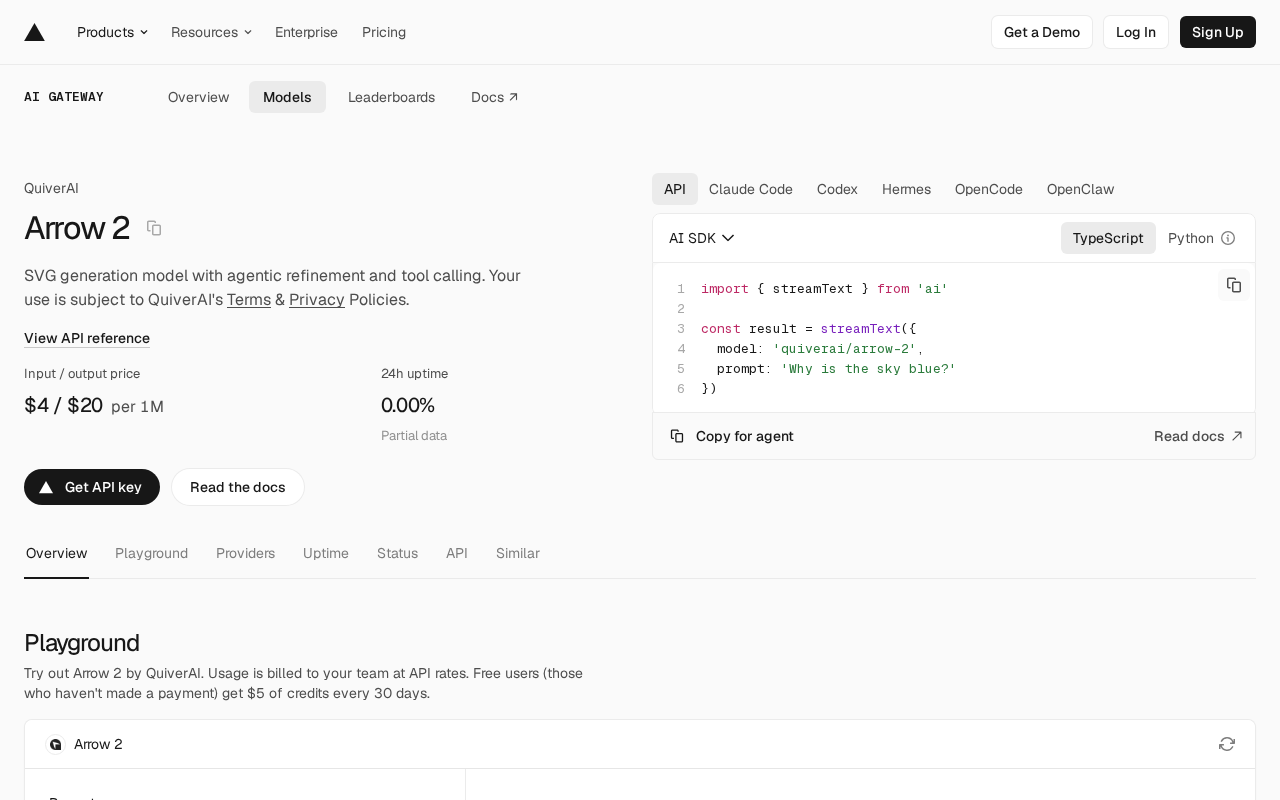Open the Read docs link under code
The image size is (1280, 800).
[x=1198, y=436]
